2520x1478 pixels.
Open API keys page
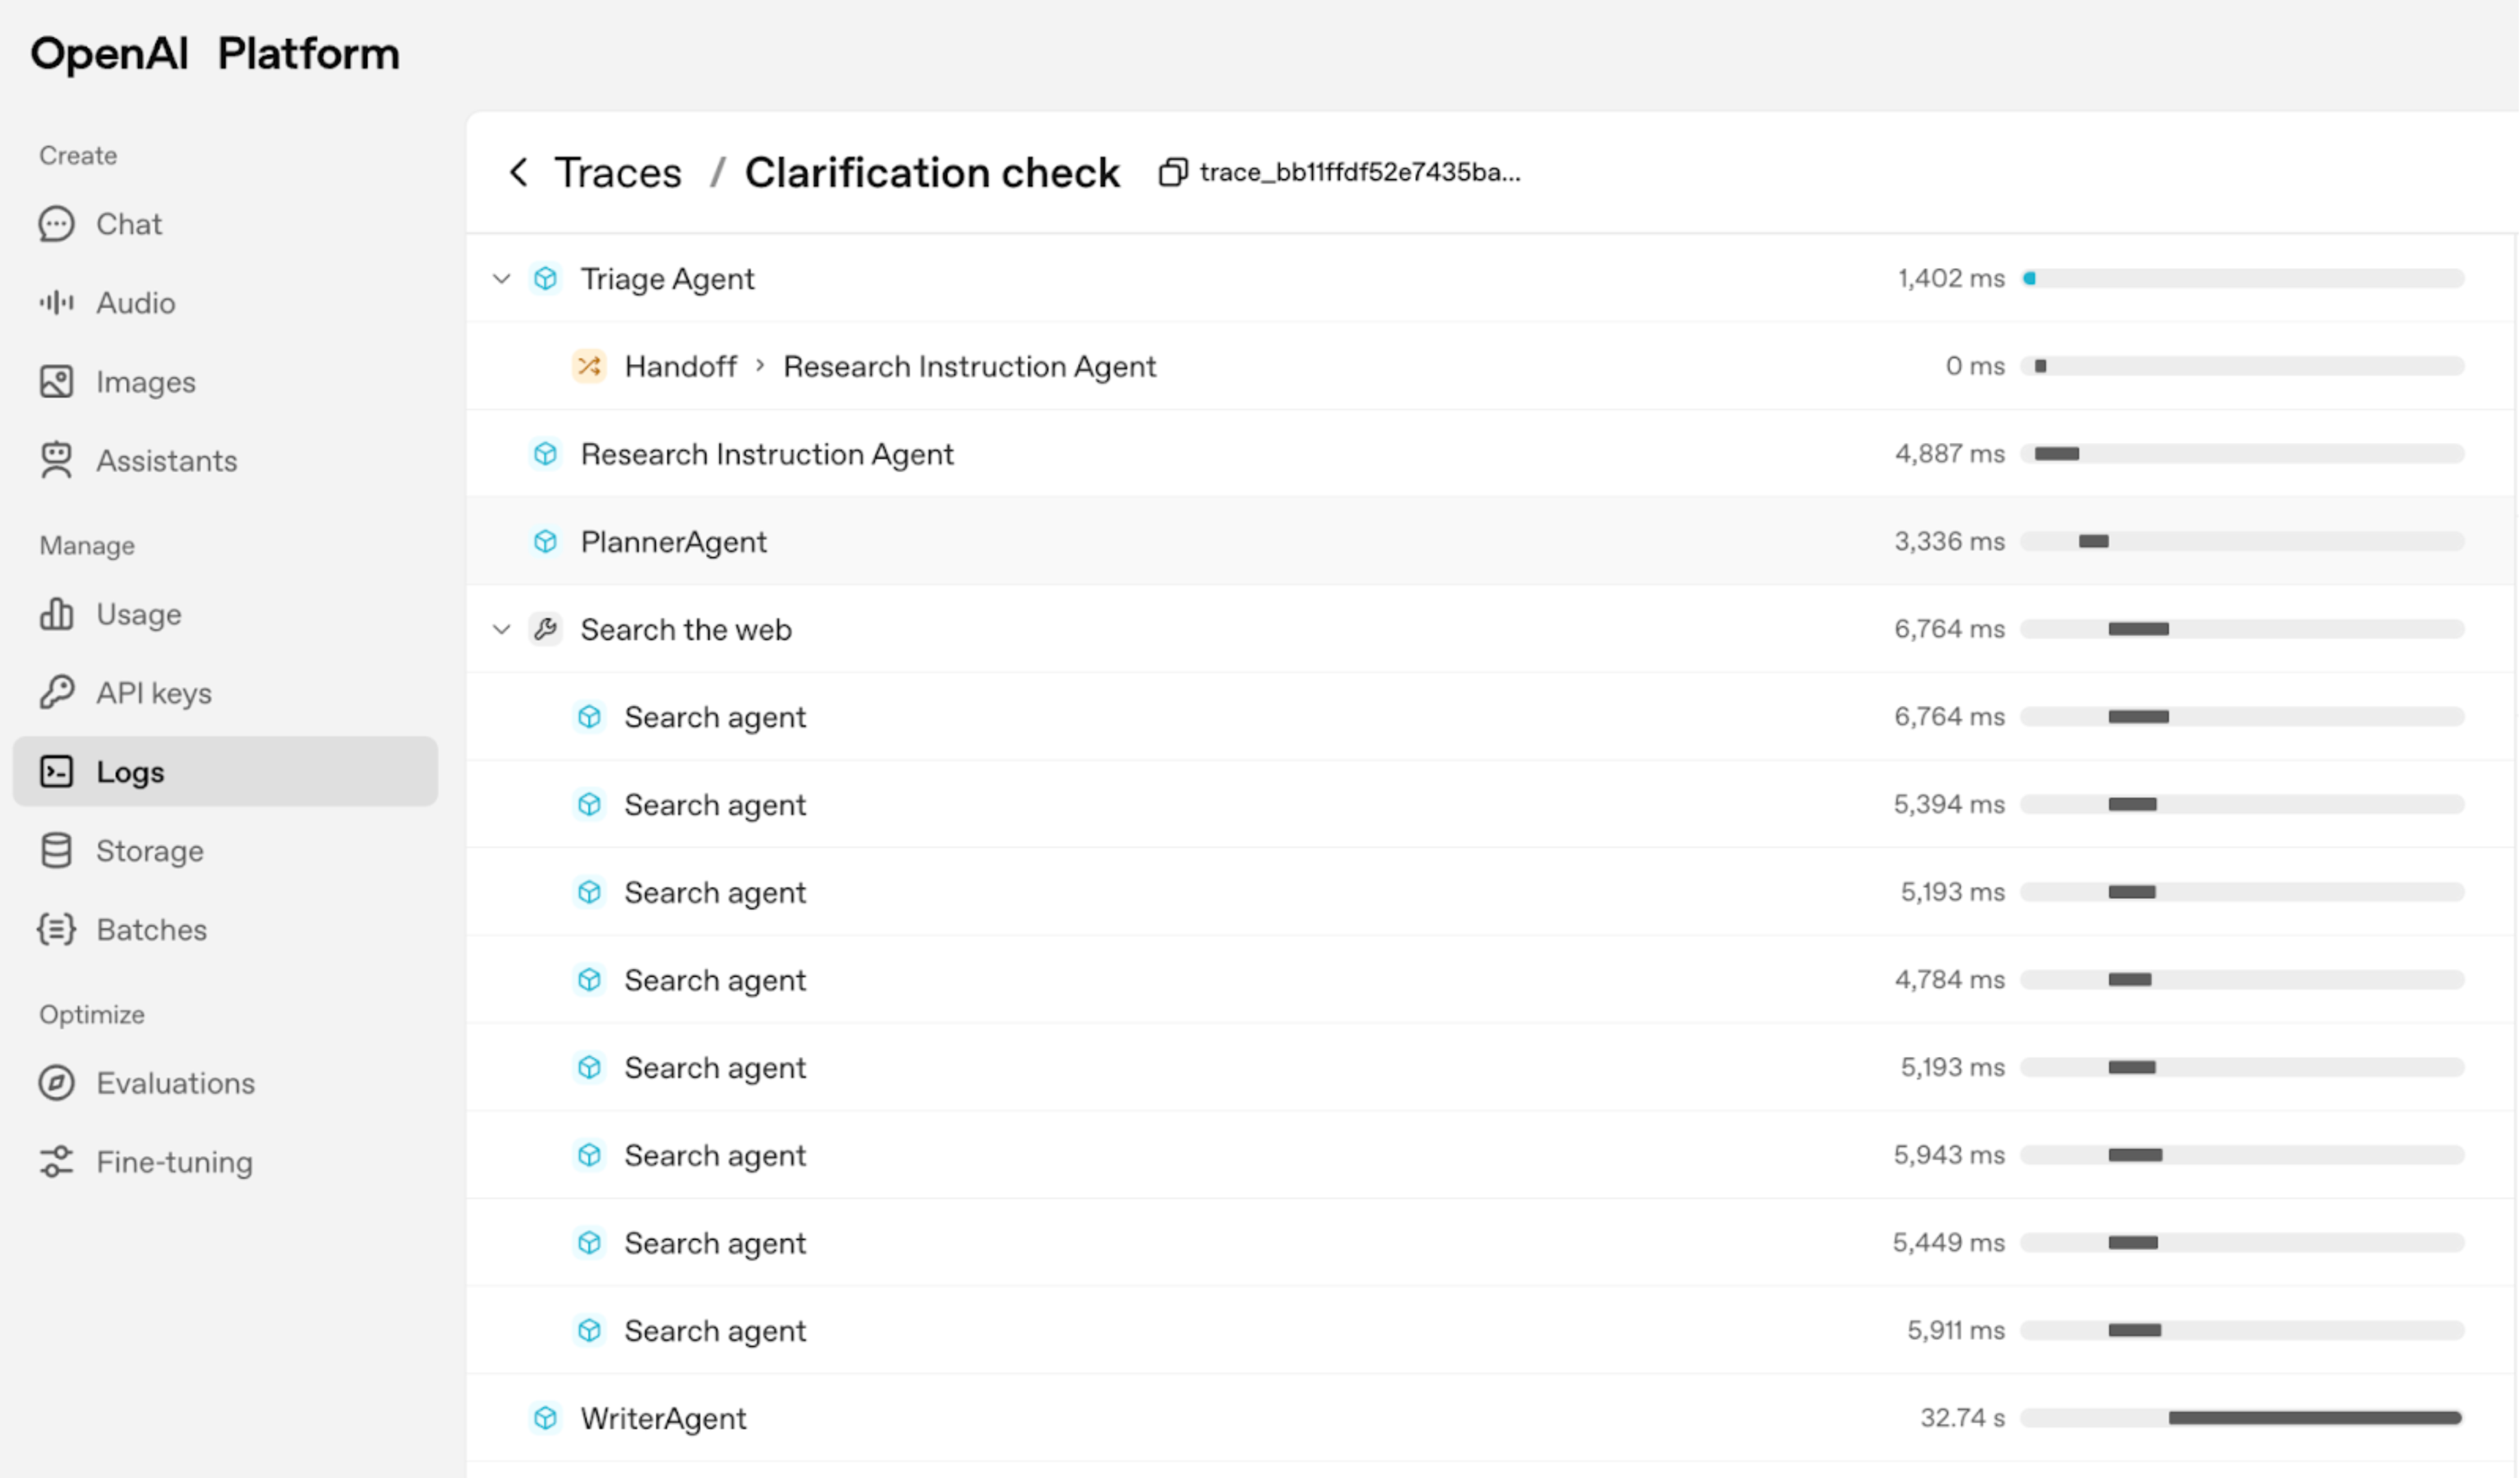(153, 692)
